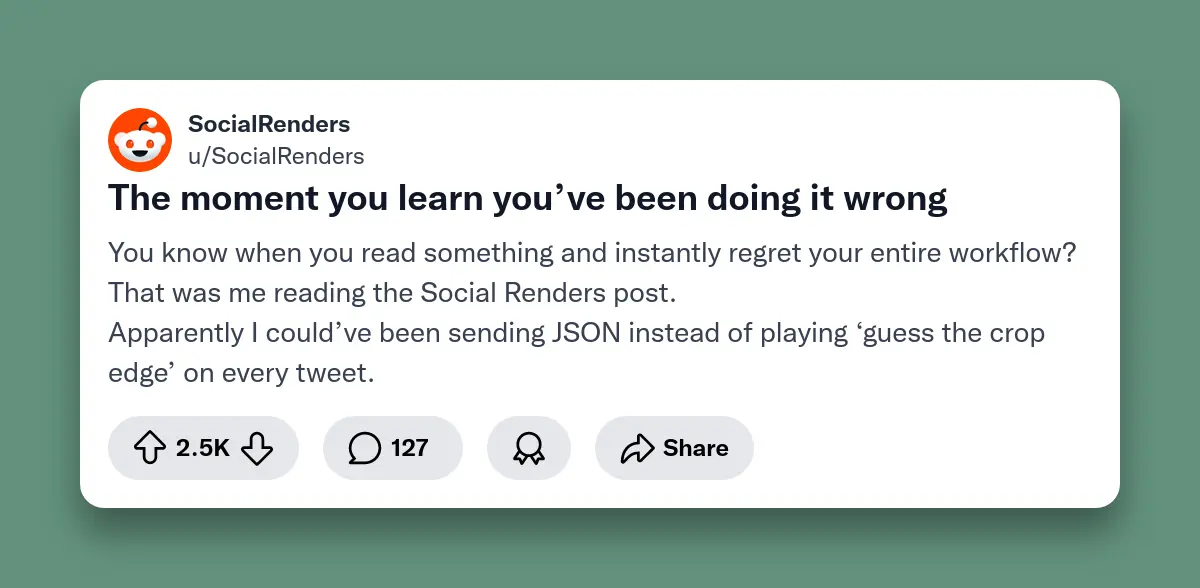Select the SocialRenders community name
Image resolution: width=1200 pixels, height=588 pixels.
[x=269, y=124]
